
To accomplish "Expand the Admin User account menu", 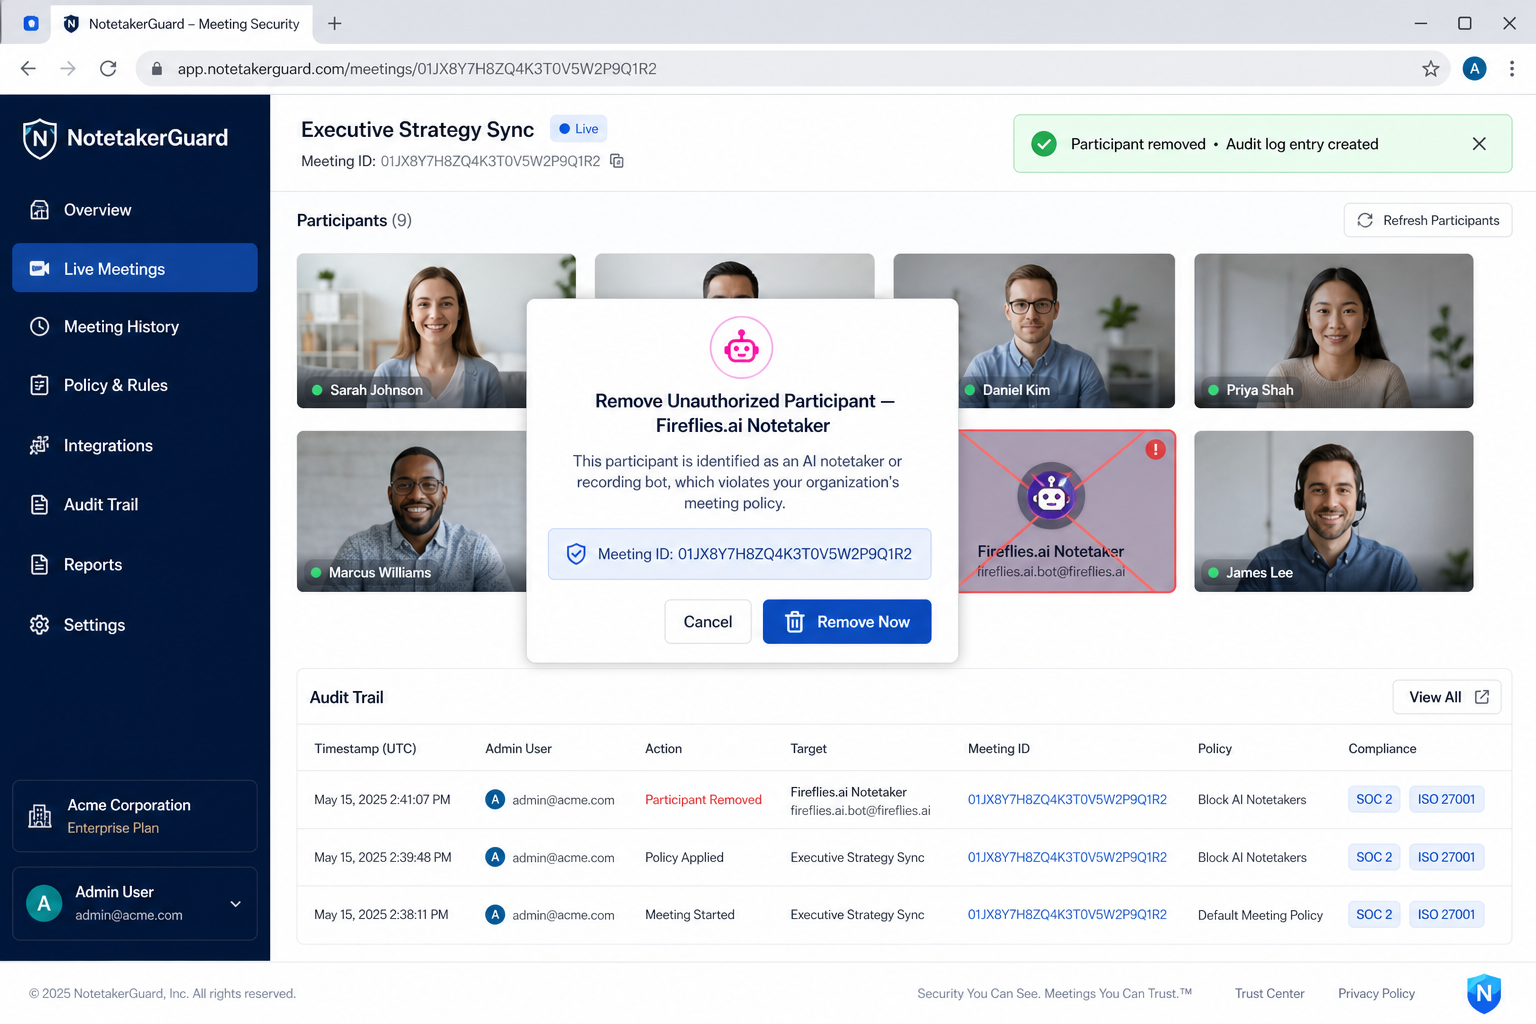I will click(x=236, y=904).
